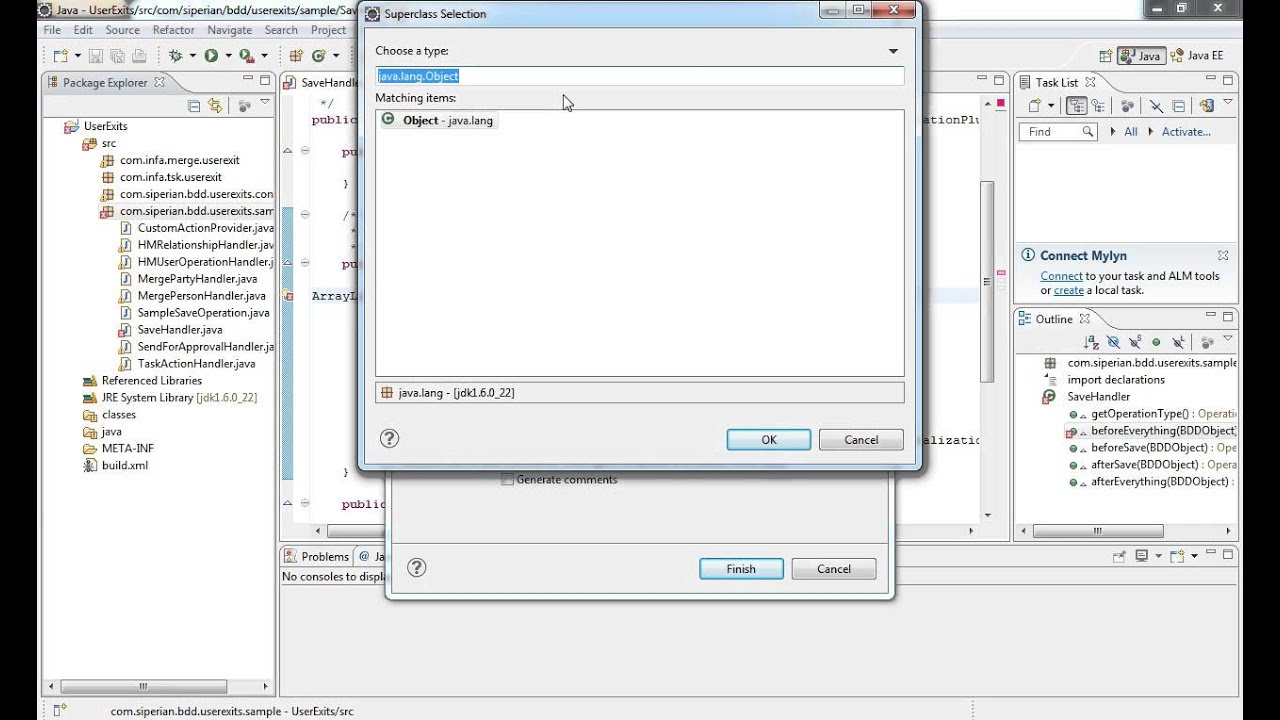1280x720 pixels.
Task: Open Package Explorer view menu
Action: pyautogui.click(x=265, y=101)
